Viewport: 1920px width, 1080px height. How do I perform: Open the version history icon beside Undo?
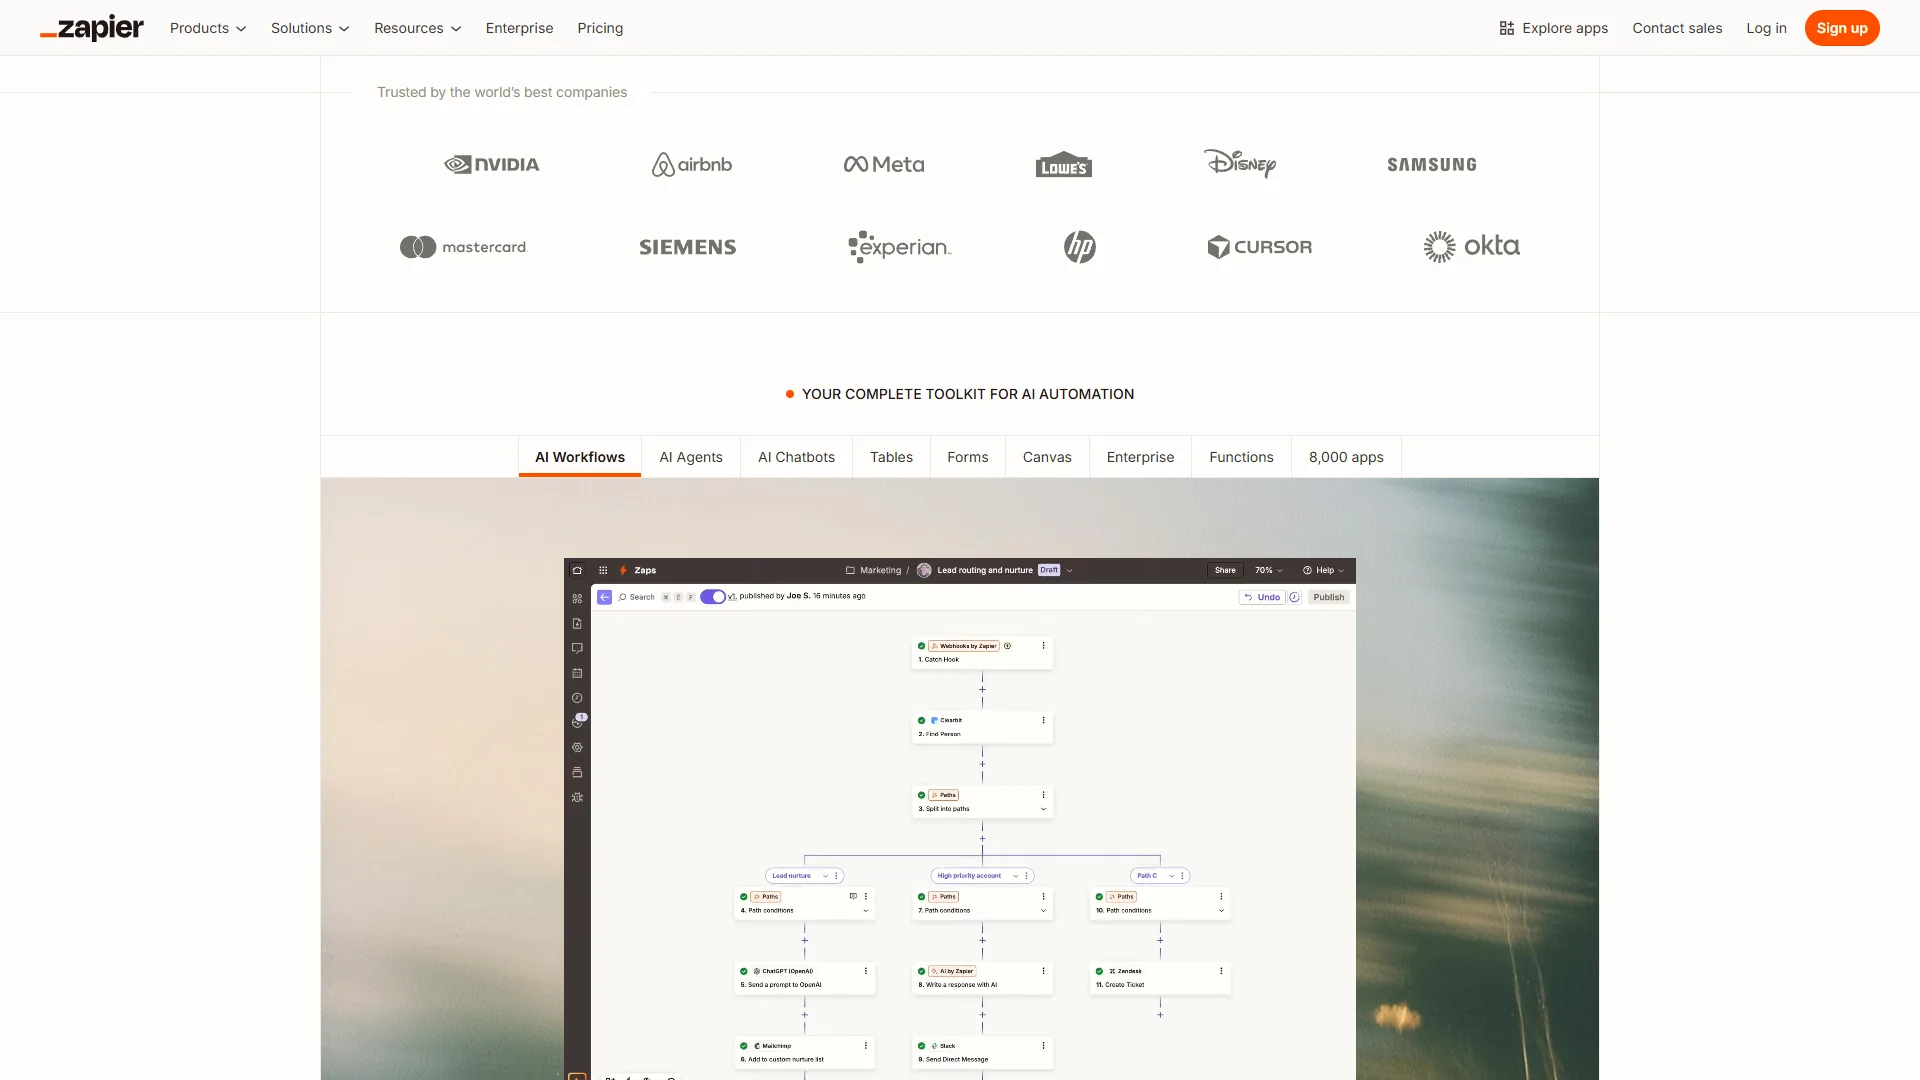tap(1294, 597)
